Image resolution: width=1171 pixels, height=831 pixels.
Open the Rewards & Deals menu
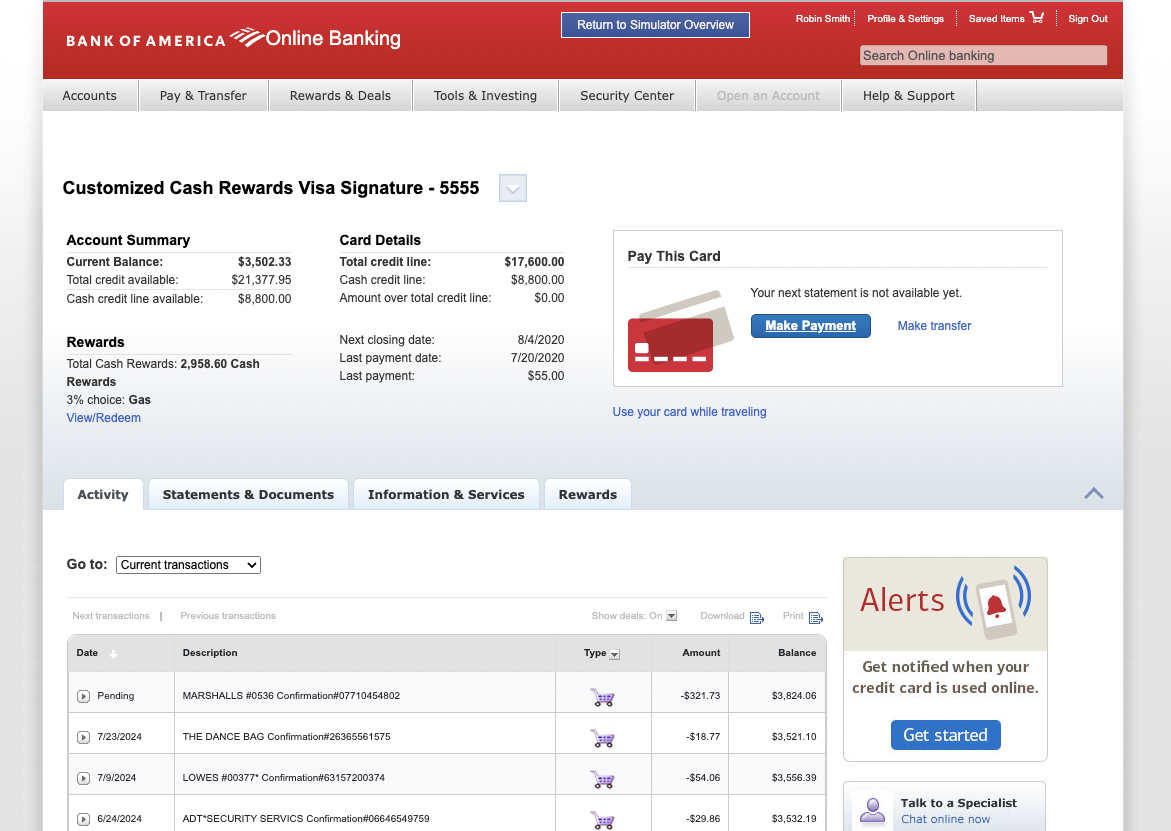pos(341,96)
